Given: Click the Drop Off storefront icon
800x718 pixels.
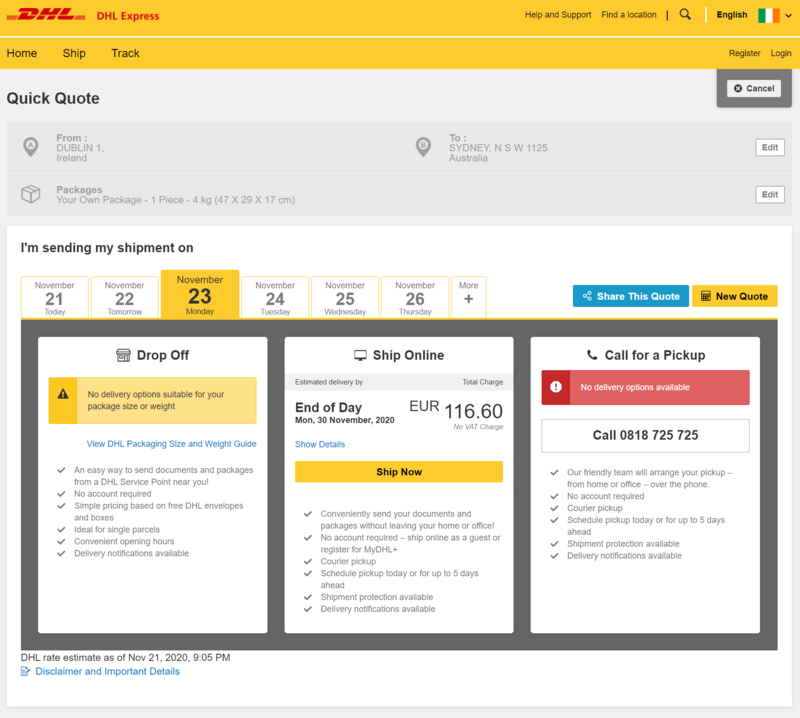Looking at the screenshot, I should coord(123,355).
